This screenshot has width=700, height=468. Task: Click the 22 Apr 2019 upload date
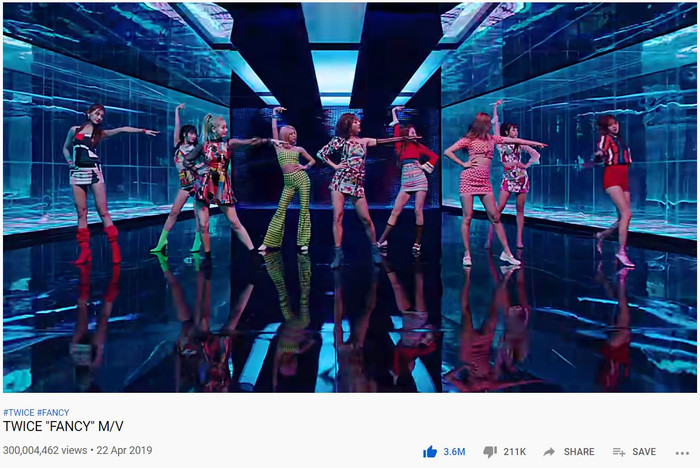tap(124, 450)
